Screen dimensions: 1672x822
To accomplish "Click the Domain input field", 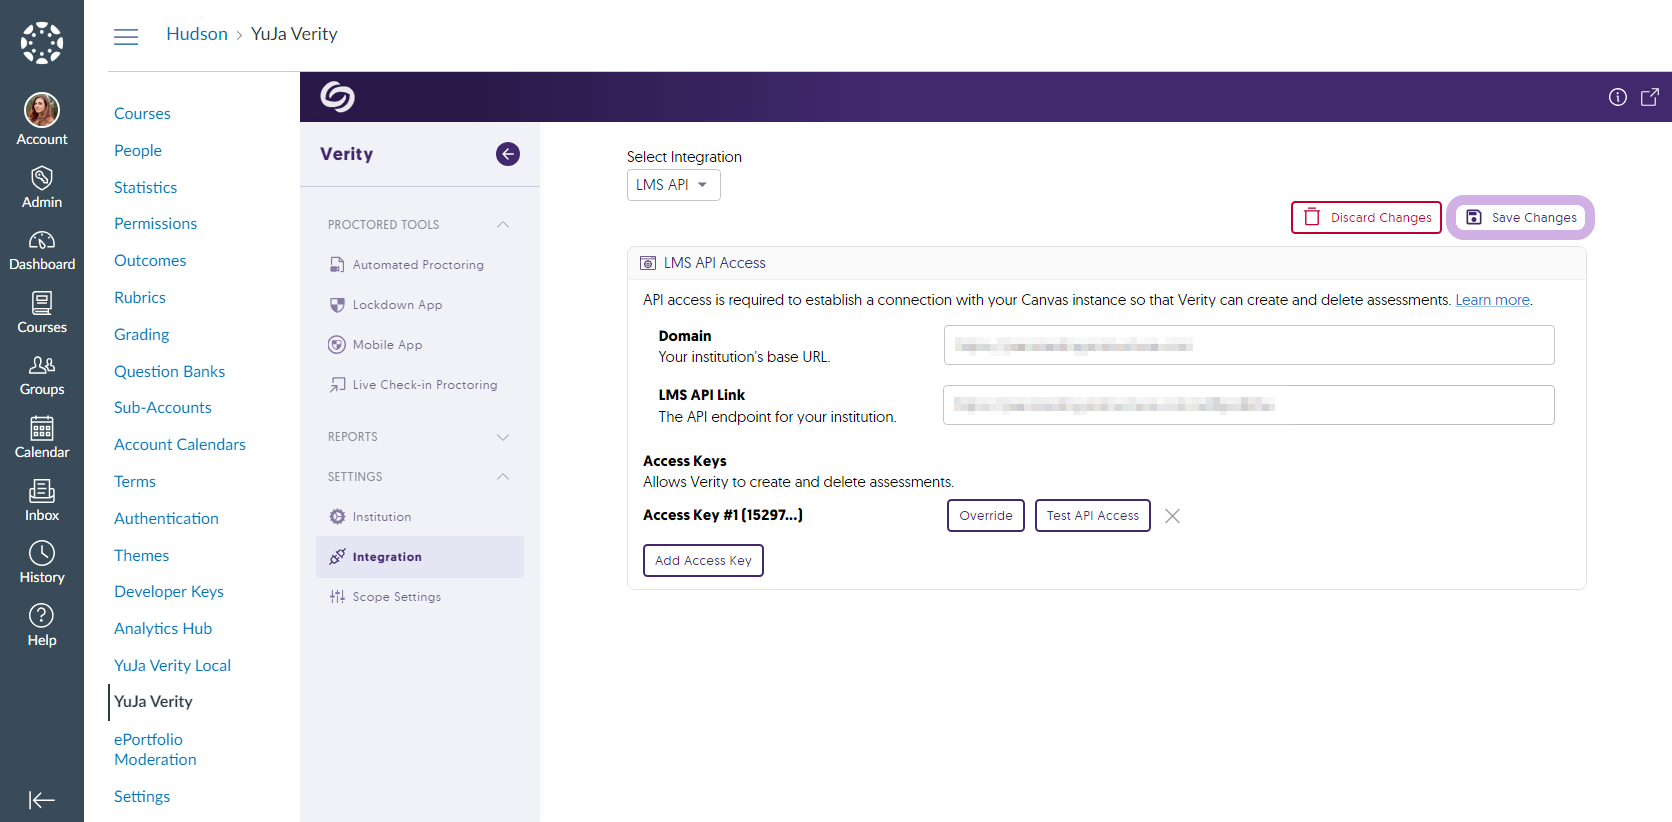I will (1249, 345).
